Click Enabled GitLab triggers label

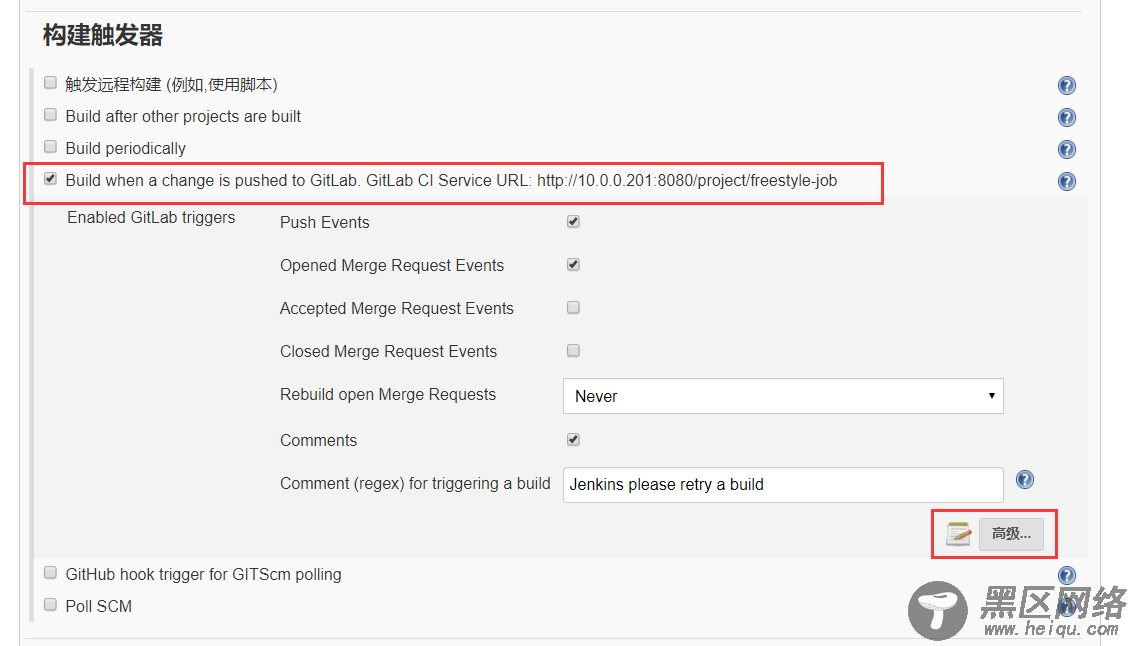[x=151, y=218]
